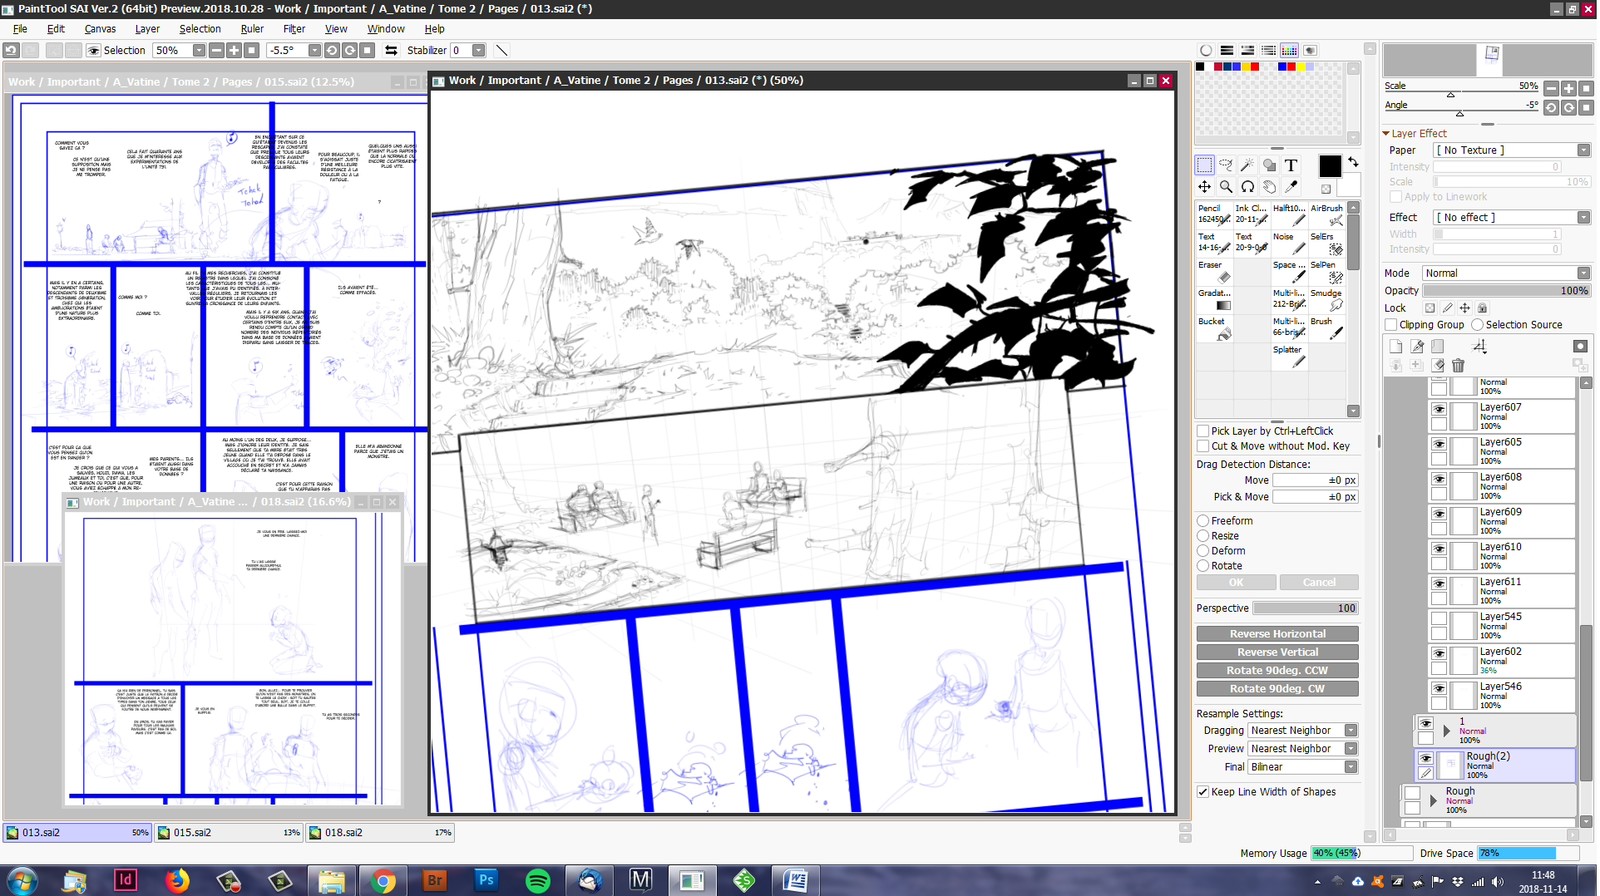Enable the Clipping Group checkbox
The image size is (1600, 896).
[x=1391, y=325]
